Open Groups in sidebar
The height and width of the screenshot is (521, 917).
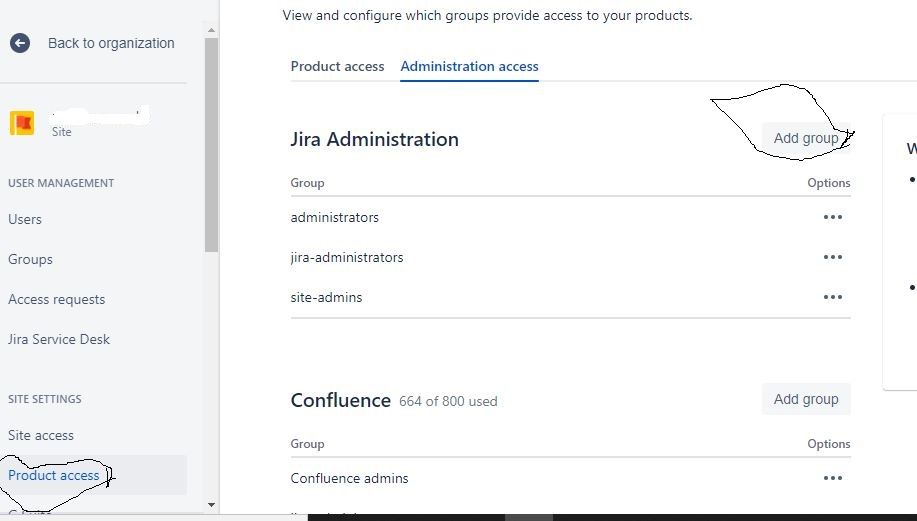[x=30, y=260]
